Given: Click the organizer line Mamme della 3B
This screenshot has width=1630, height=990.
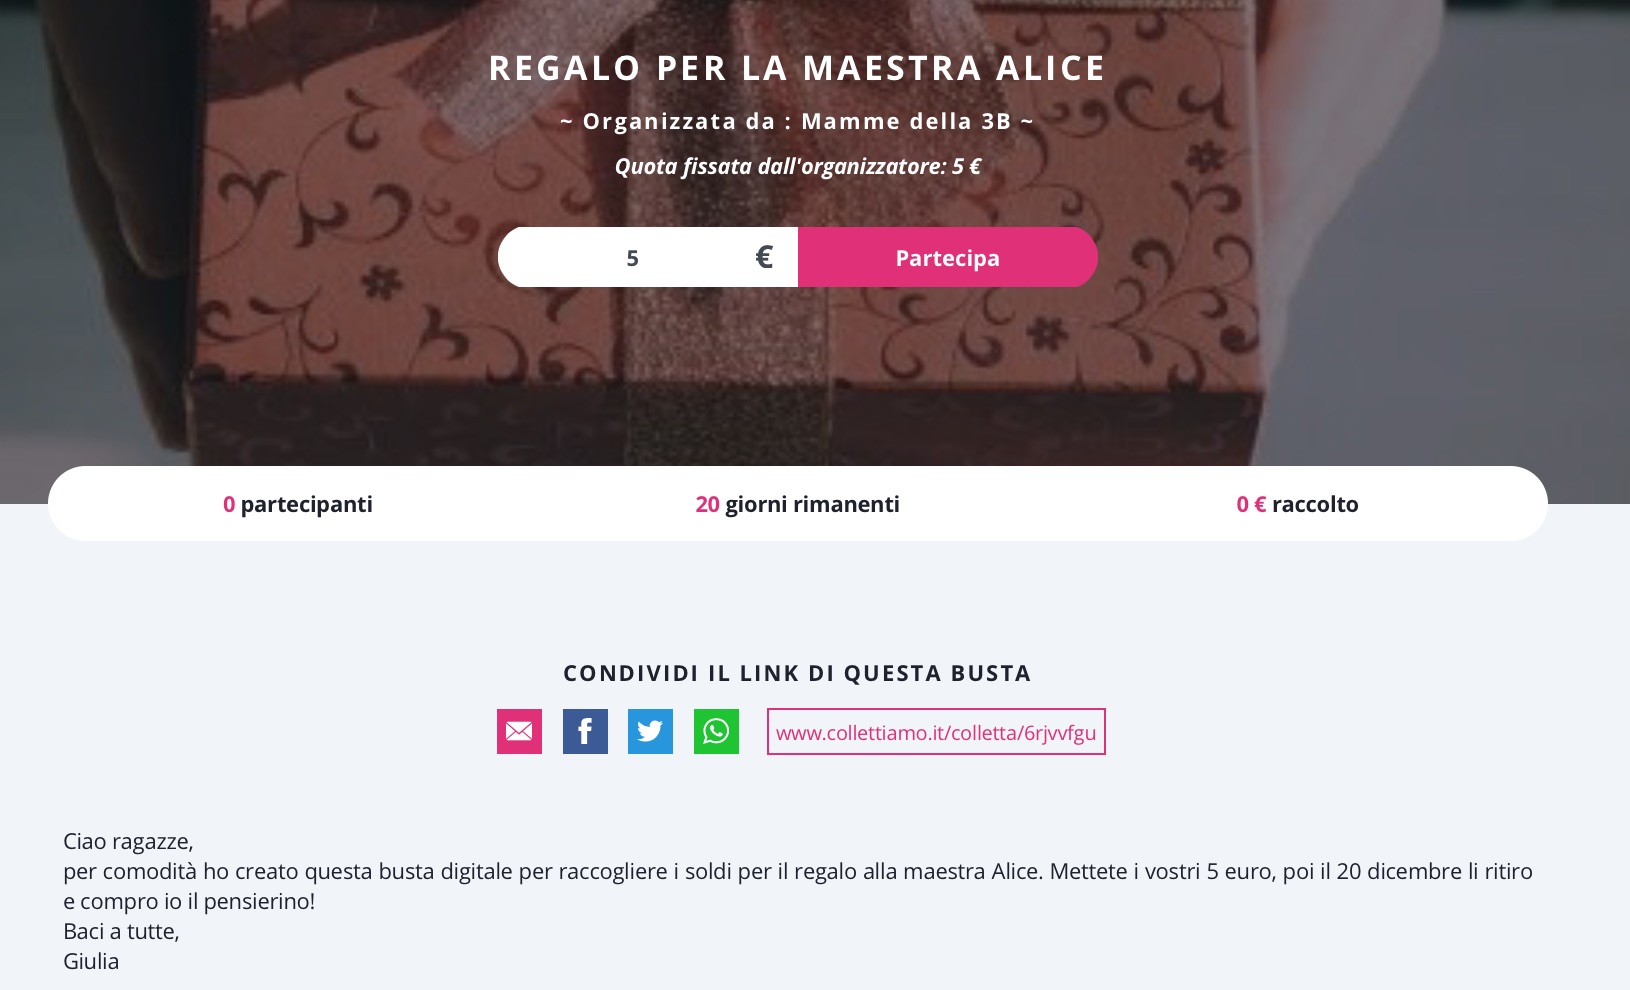Looking at the screenshot, I should 797,121.
